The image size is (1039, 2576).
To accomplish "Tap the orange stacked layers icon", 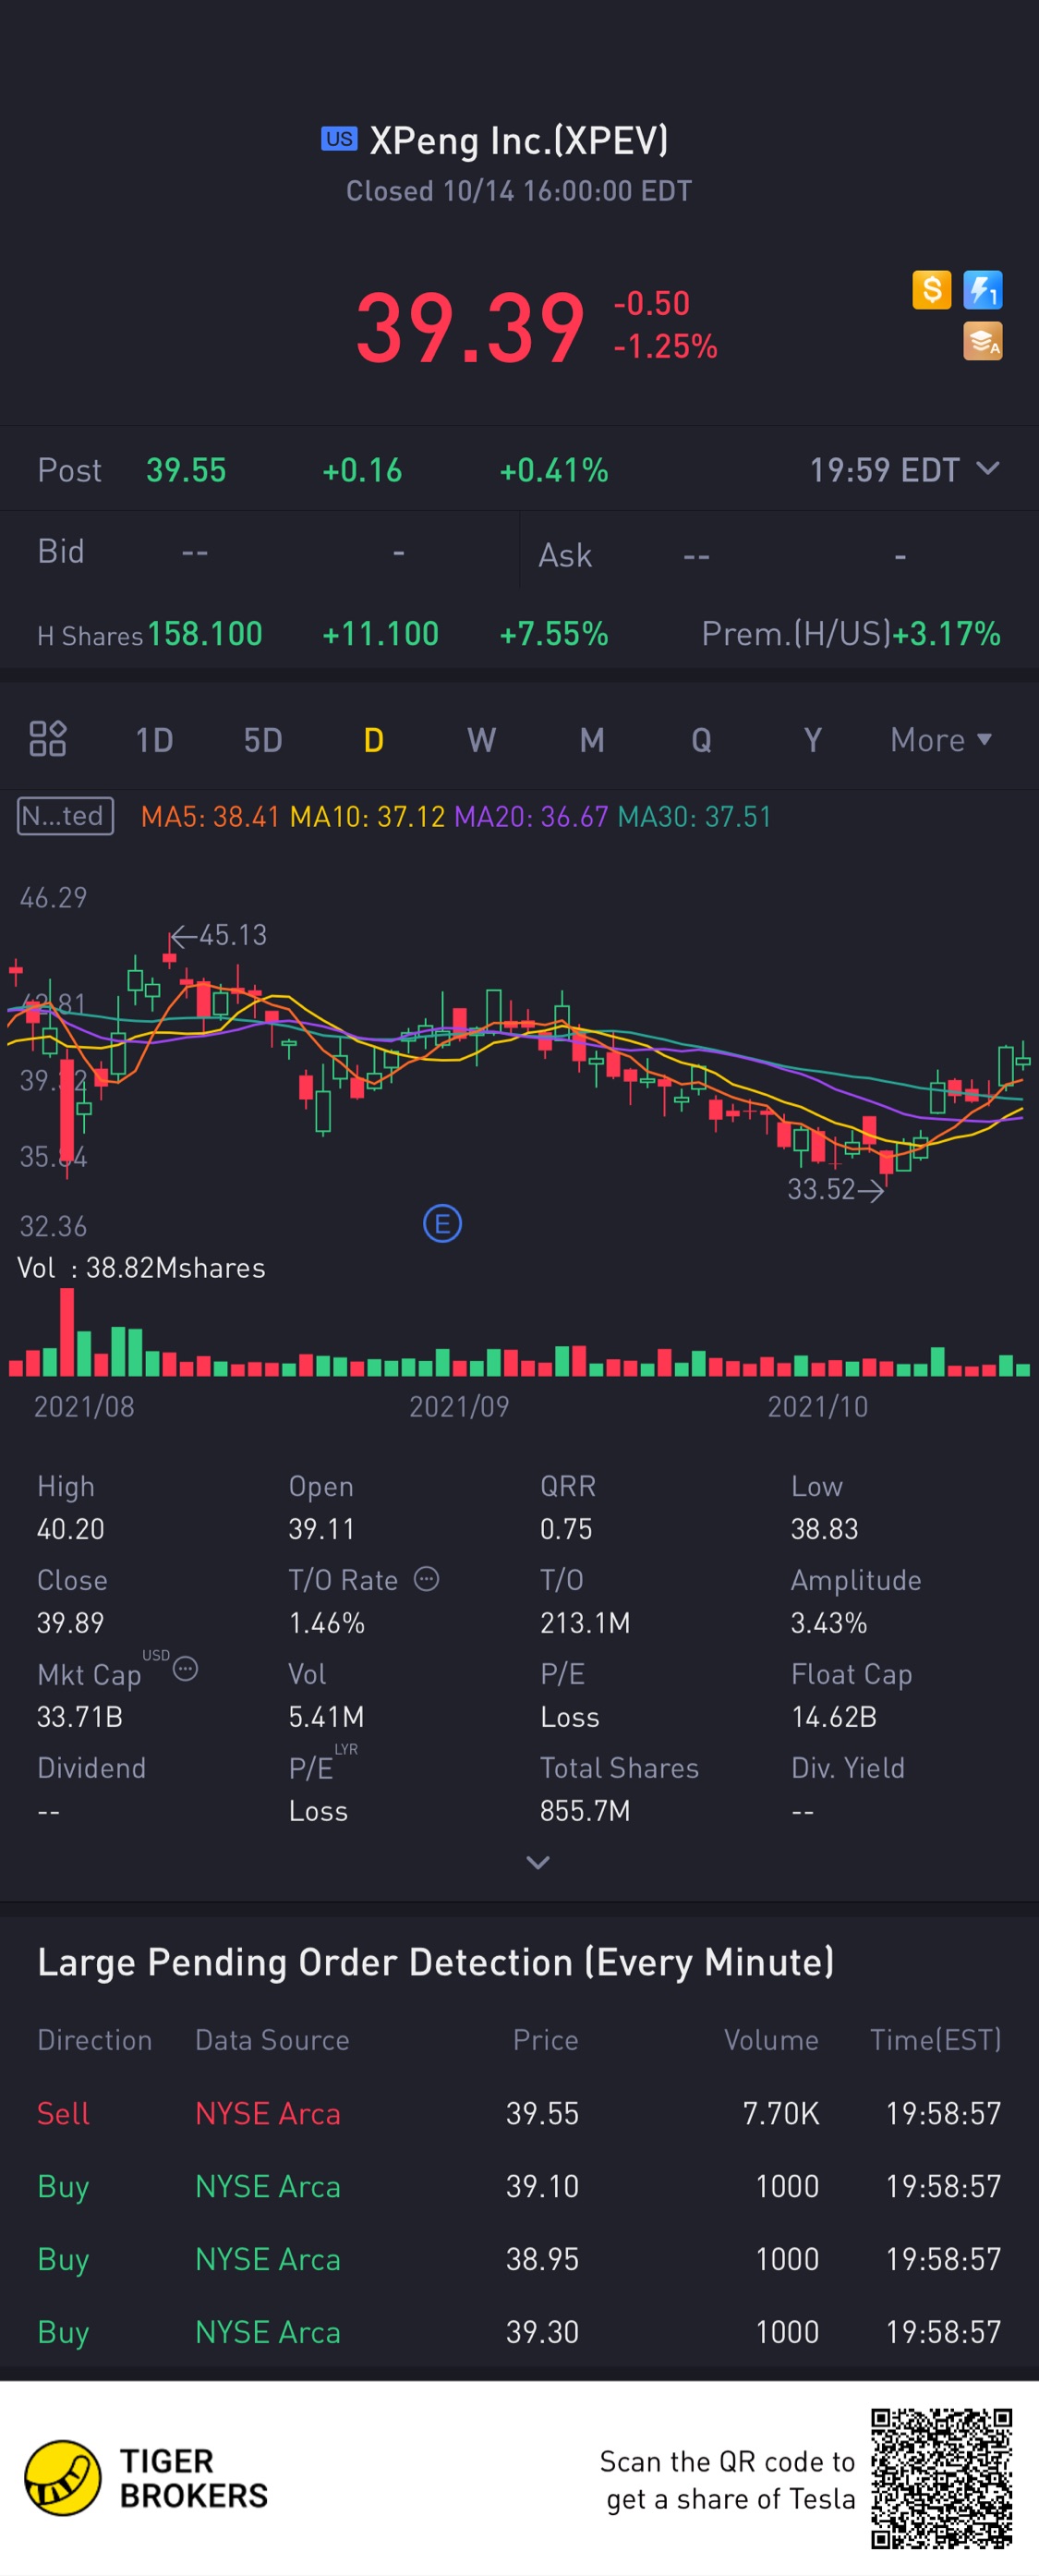I will (x=982, y=341).
